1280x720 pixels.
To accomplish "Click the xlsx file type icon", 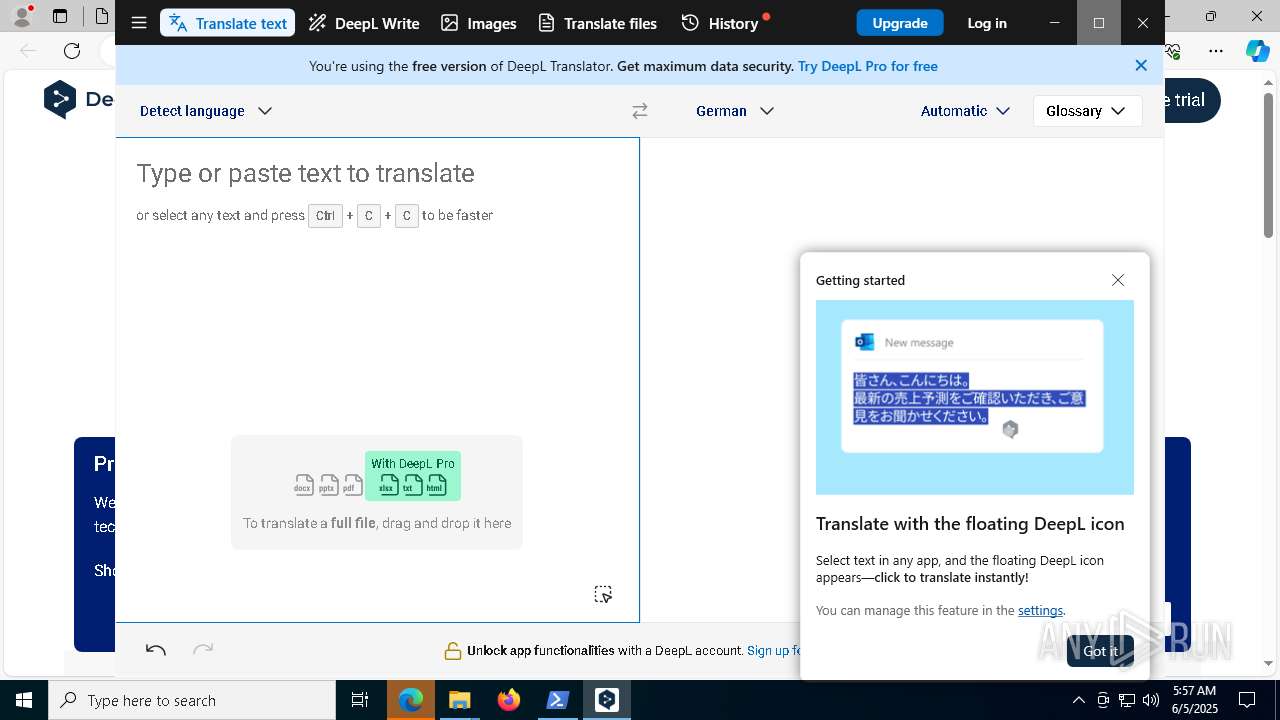I will tap(388, 485).
